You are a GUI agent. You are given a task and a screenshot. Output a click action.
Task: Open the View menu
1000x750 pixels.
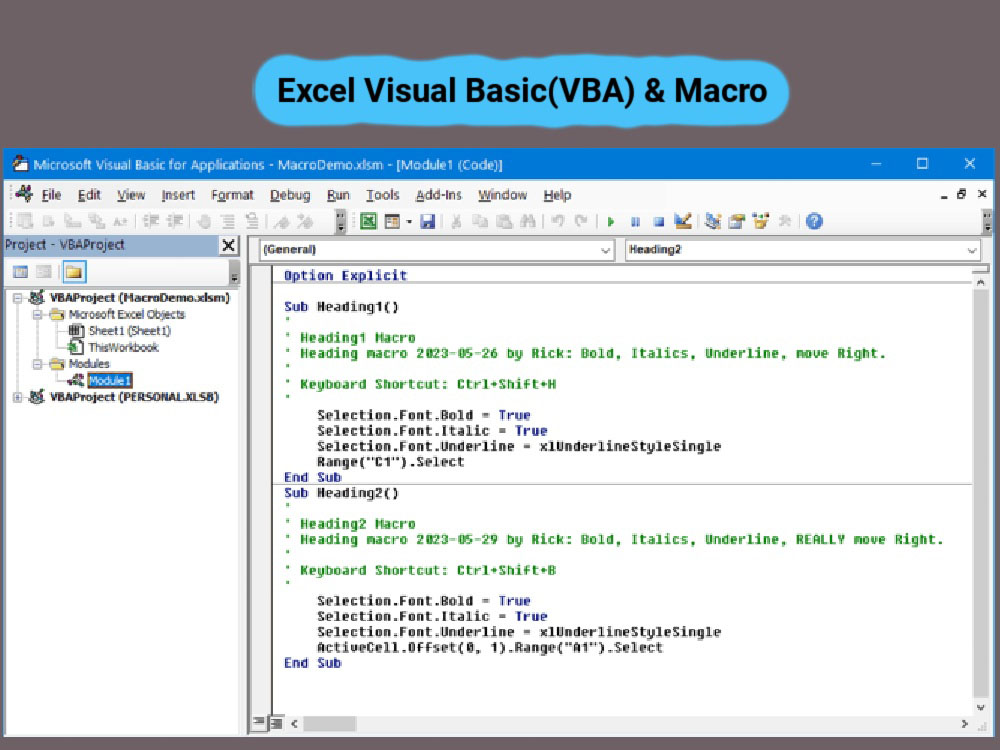tap(131, 195)
